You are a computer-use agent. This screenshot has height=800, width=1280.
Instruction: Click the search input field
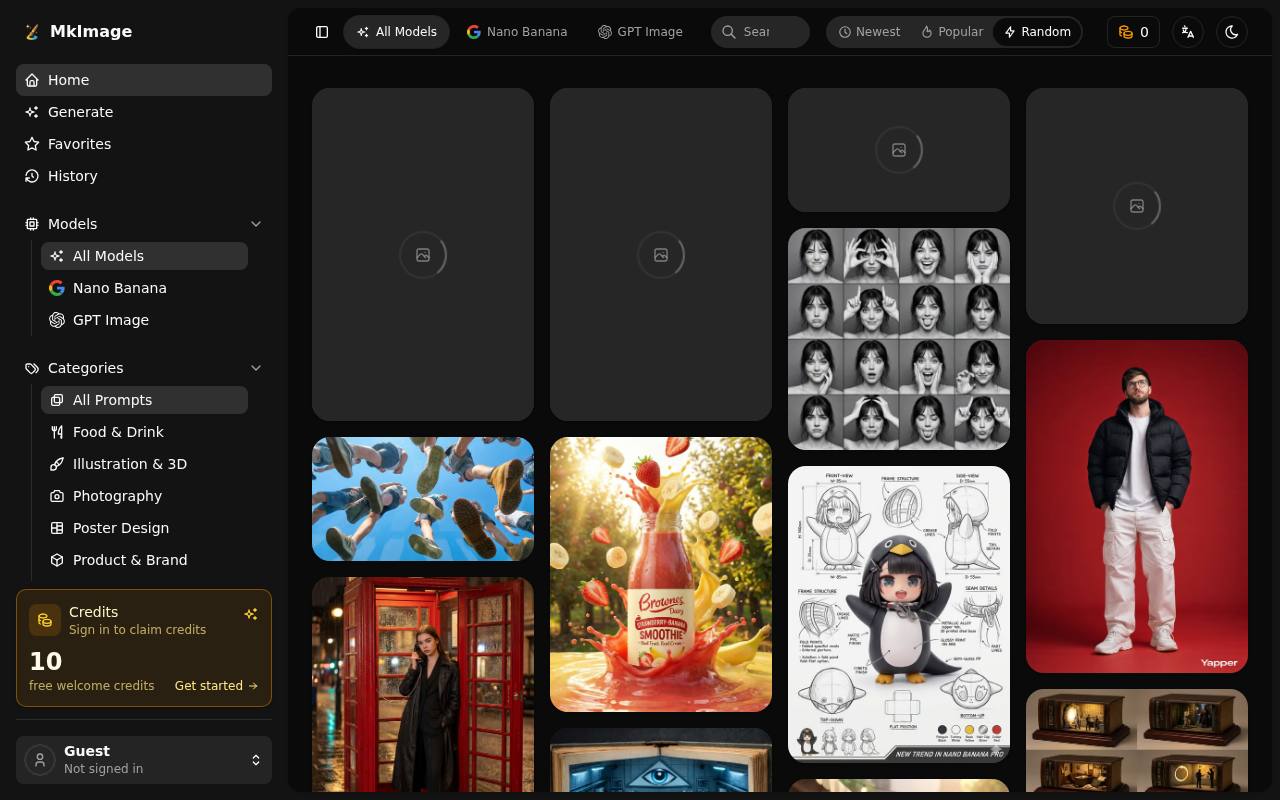(760, 32)
